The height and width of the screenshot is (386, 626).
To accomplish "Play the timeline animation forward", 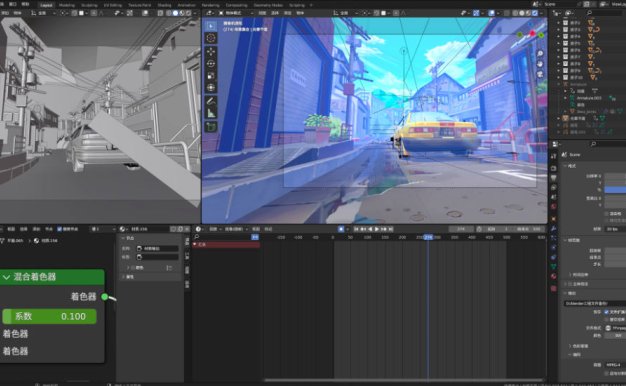I will (x=376, y=229).
